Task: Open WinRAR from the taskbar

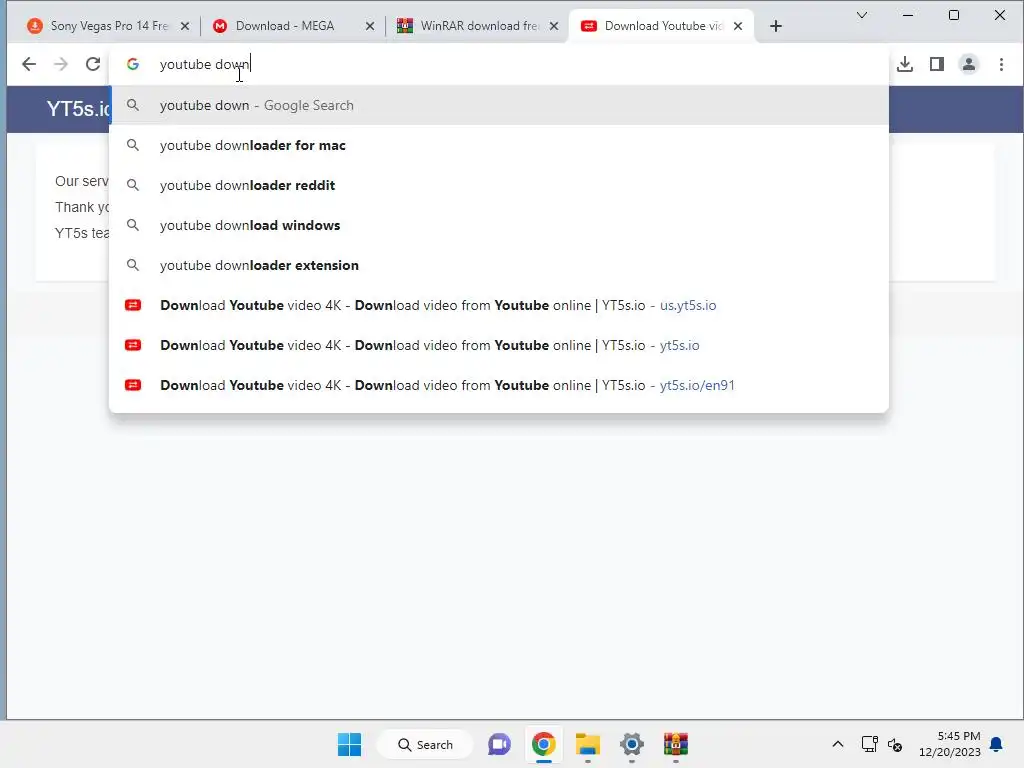Action: pos(676,744)
